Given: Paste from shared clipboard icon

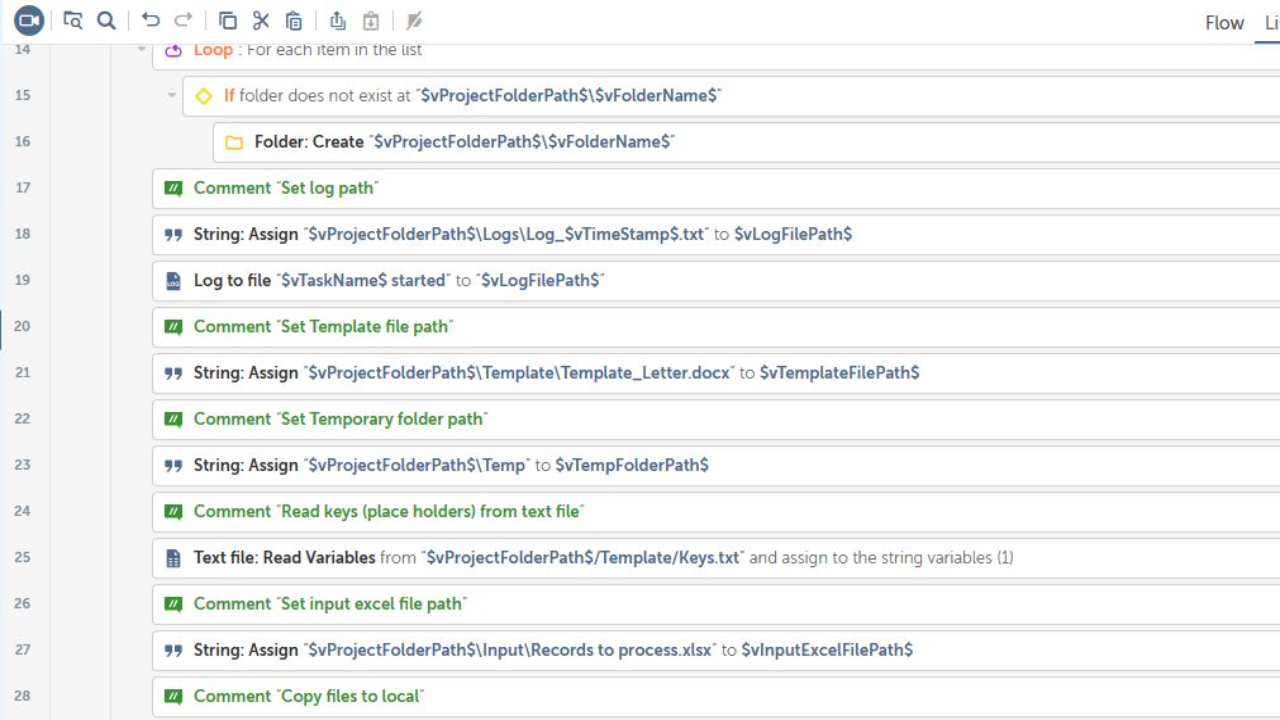Looking at the screenshot, I should pos(371,20).
